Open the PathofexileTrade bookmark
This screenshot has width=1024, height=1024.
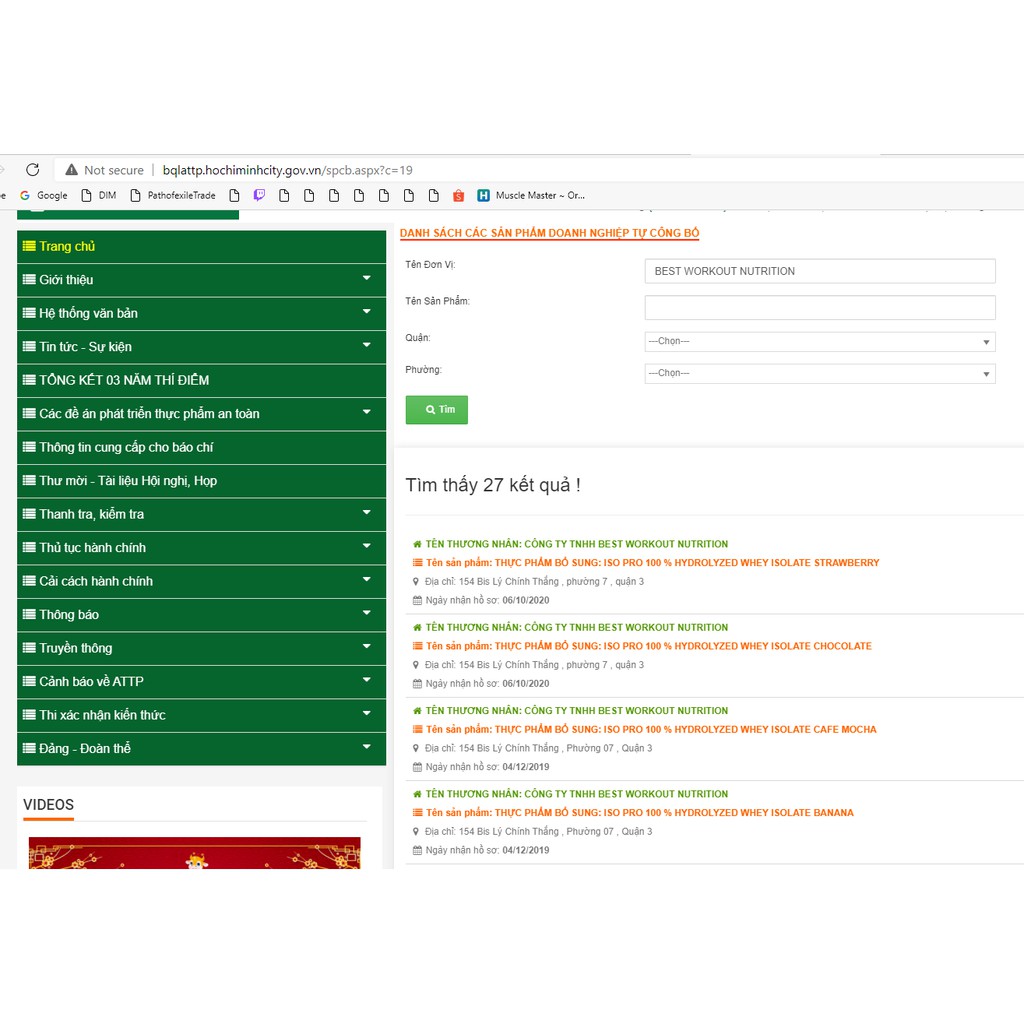pyautogui.click(x=173, y=195)
